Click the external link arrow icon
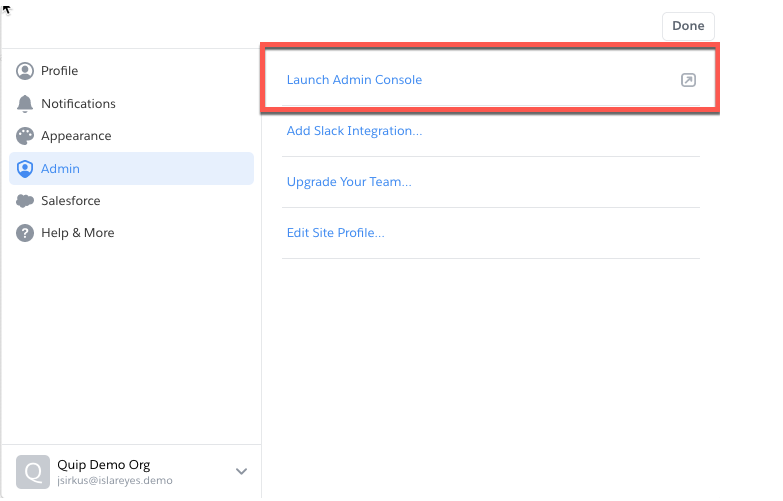783x501 pixels. click(x=688, y=80)
